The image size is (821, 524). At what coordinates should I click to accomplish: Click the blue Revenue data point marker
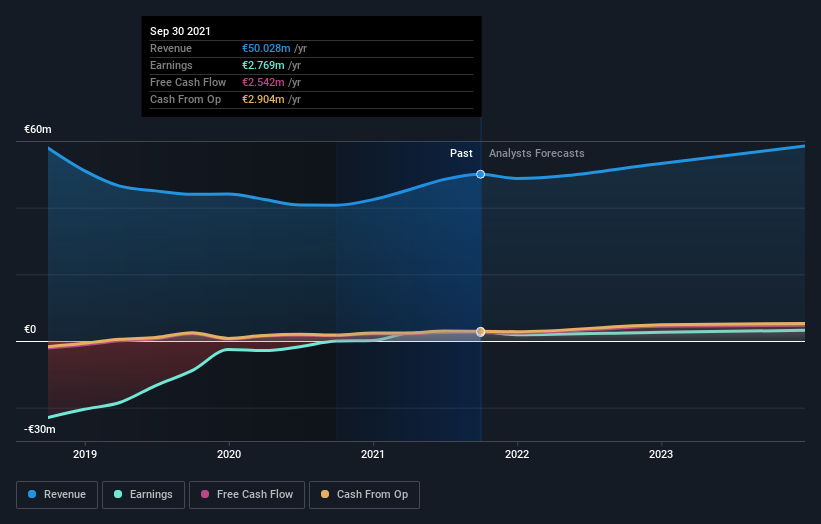[x=480, y=174]
